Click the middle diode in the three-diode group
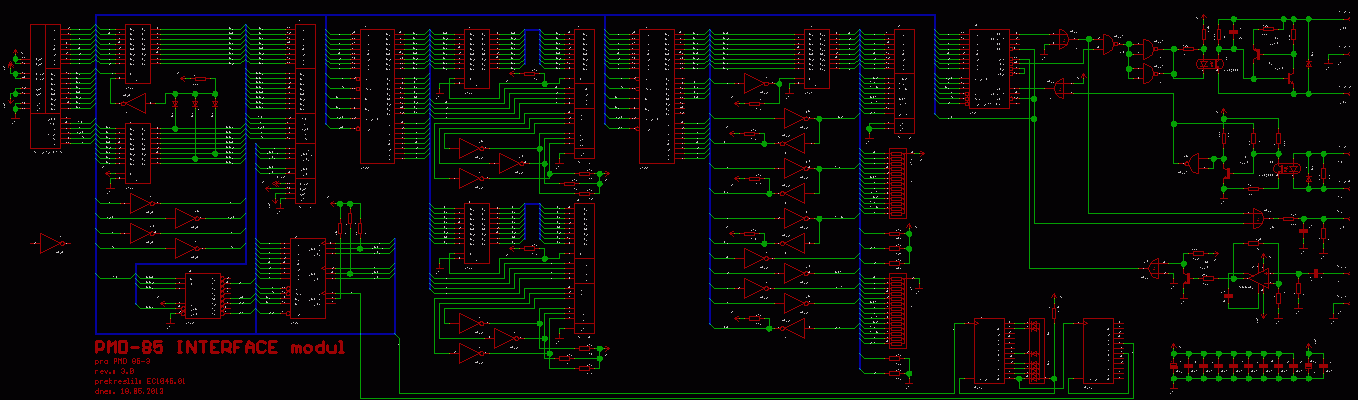 195,104
